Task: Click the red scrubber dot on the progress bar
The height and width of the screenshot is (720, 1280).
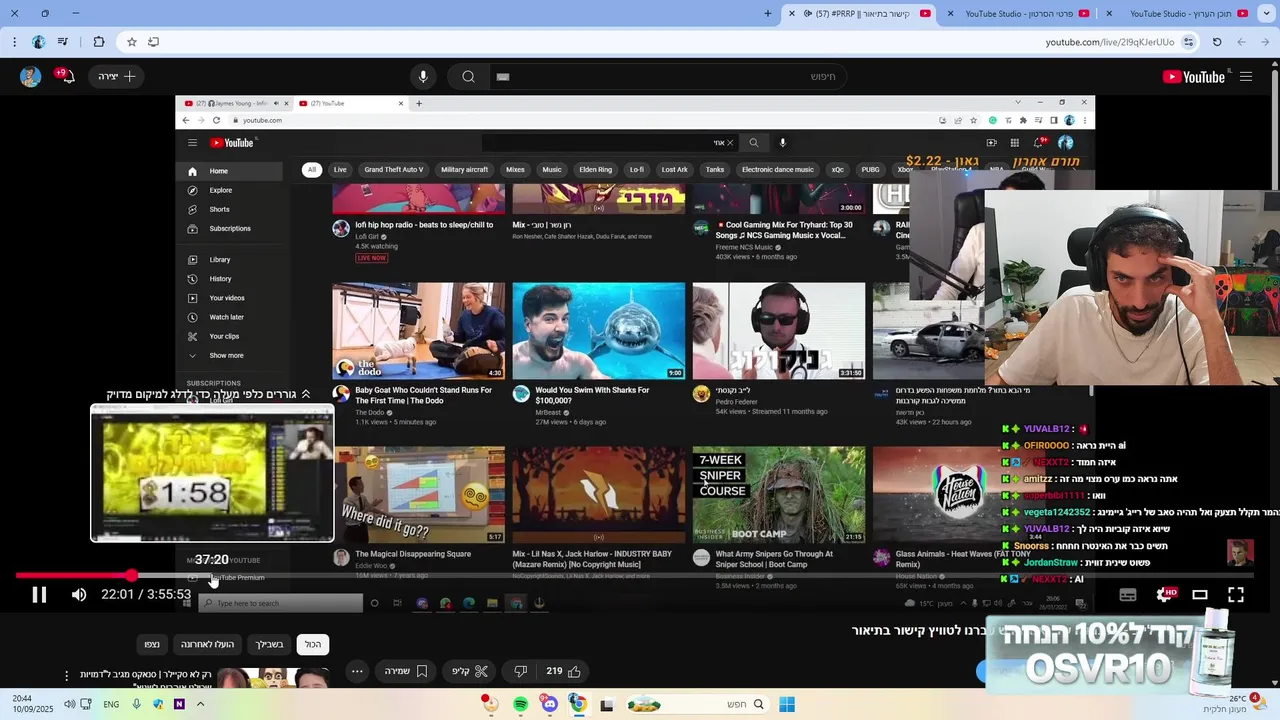Action: pyautogui.click(x=131, y=576)
